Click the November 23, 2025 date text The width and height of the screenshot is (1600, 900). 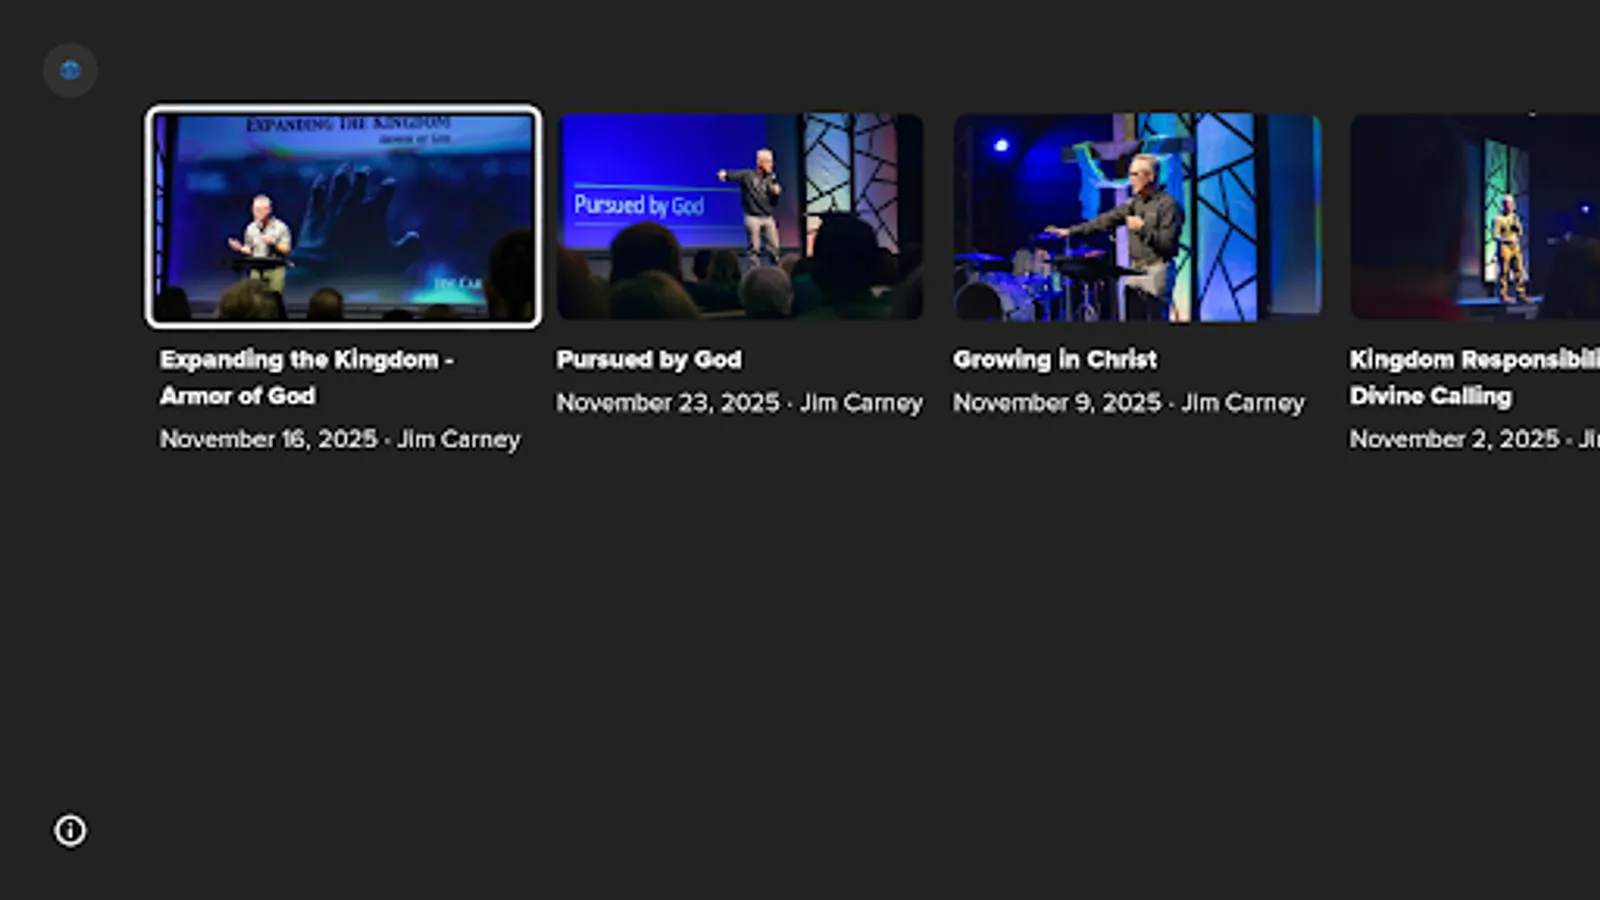[668, 403]
